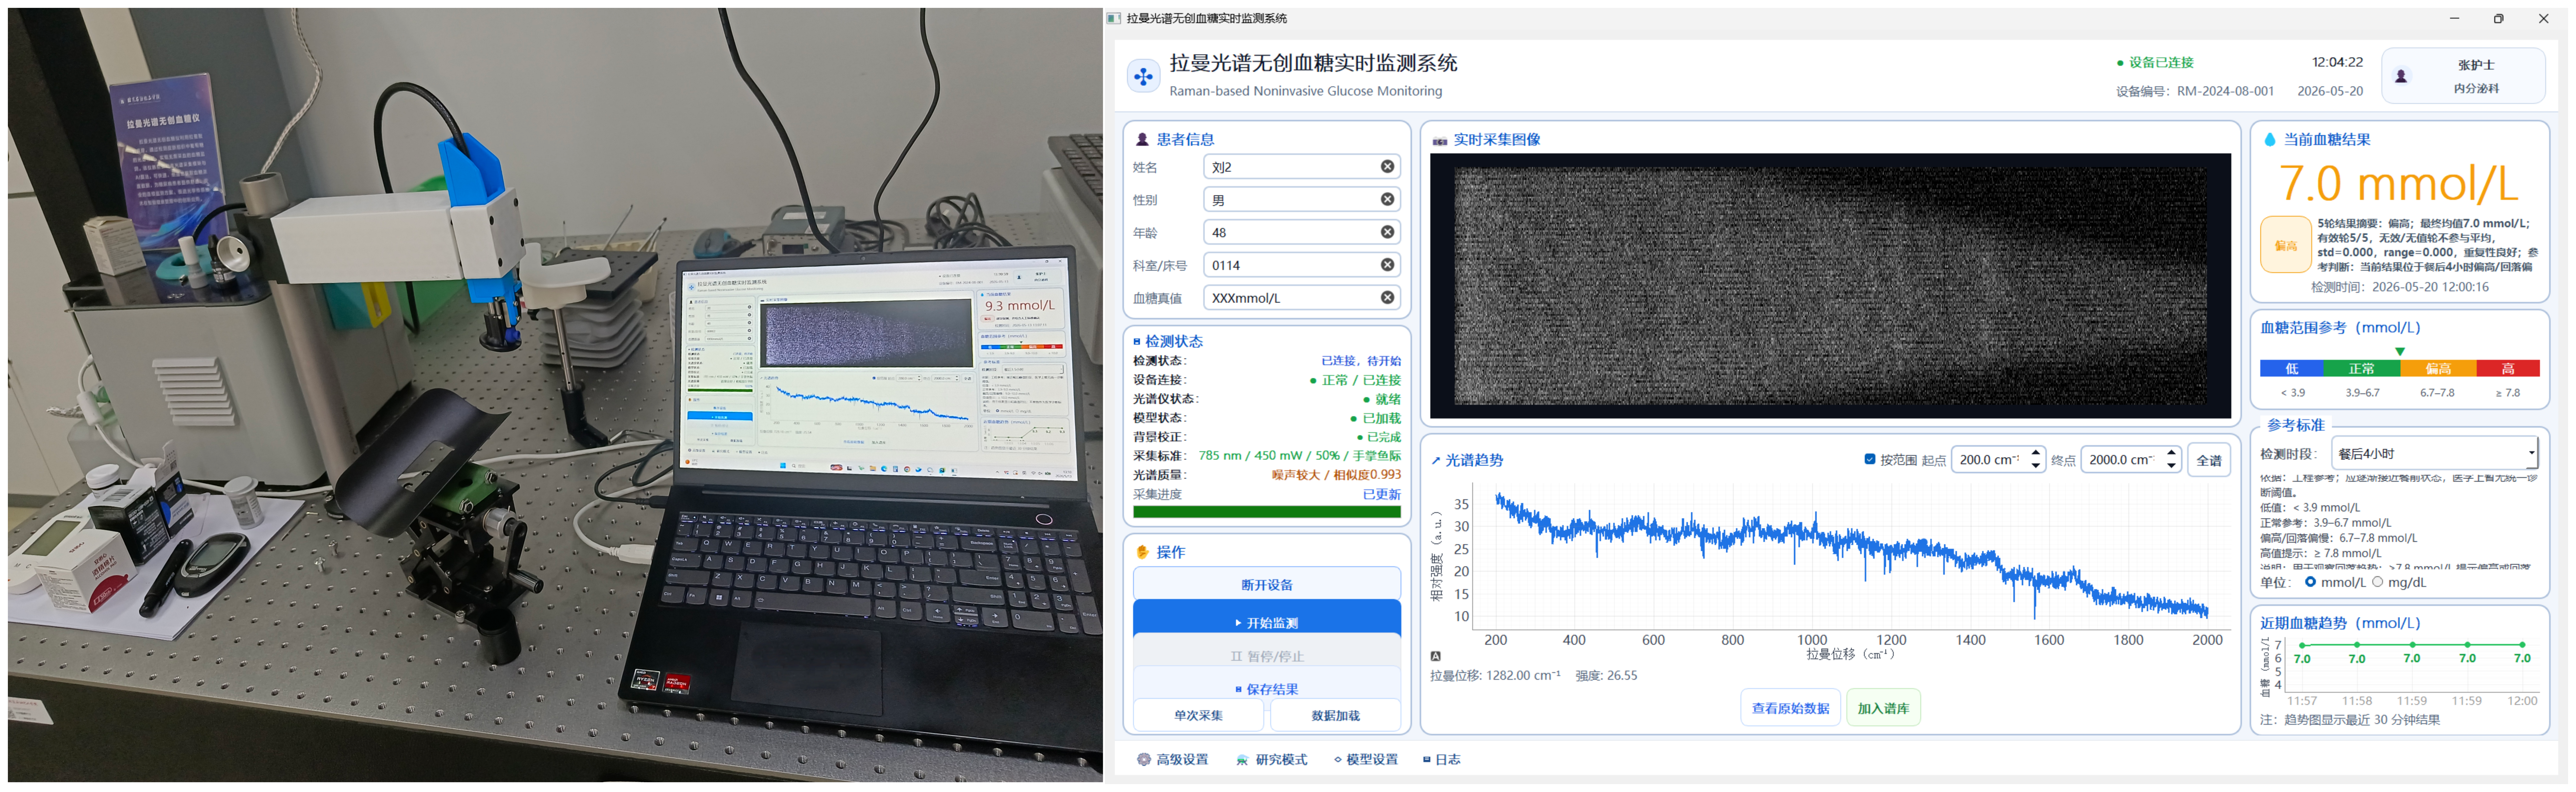Decrease the 起点 wavenumber with down arrow

(2036, 466)
